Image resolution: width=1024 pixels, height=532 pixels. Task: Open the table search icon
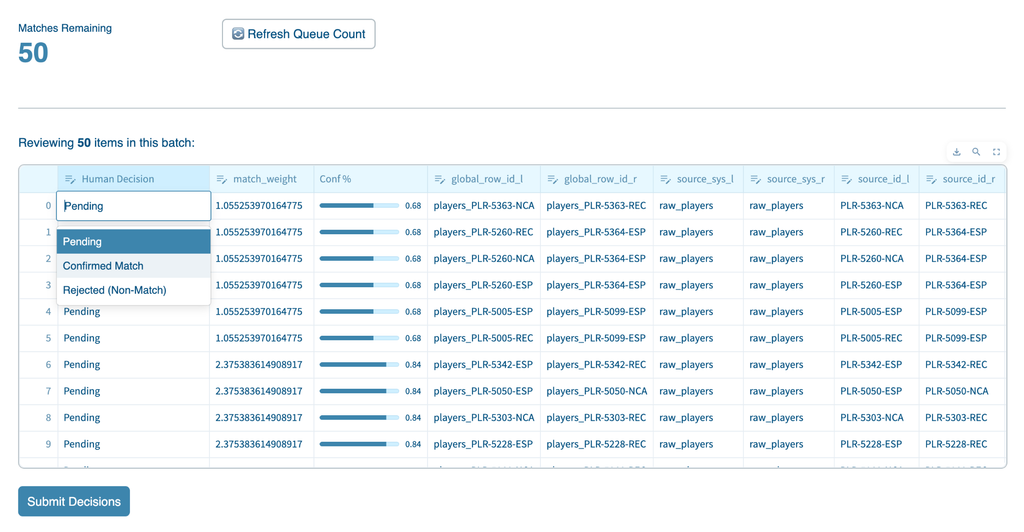coord(976,152)
